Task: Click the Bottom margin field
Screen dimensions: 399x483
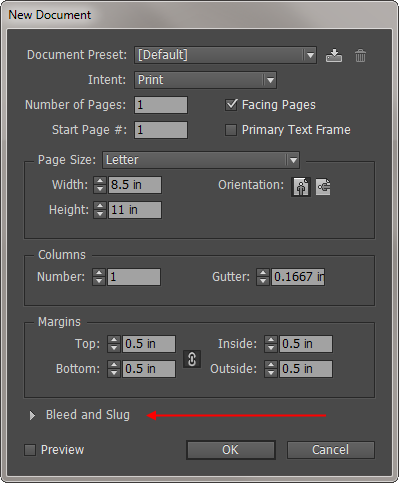Action: click(x=149, y=369)
